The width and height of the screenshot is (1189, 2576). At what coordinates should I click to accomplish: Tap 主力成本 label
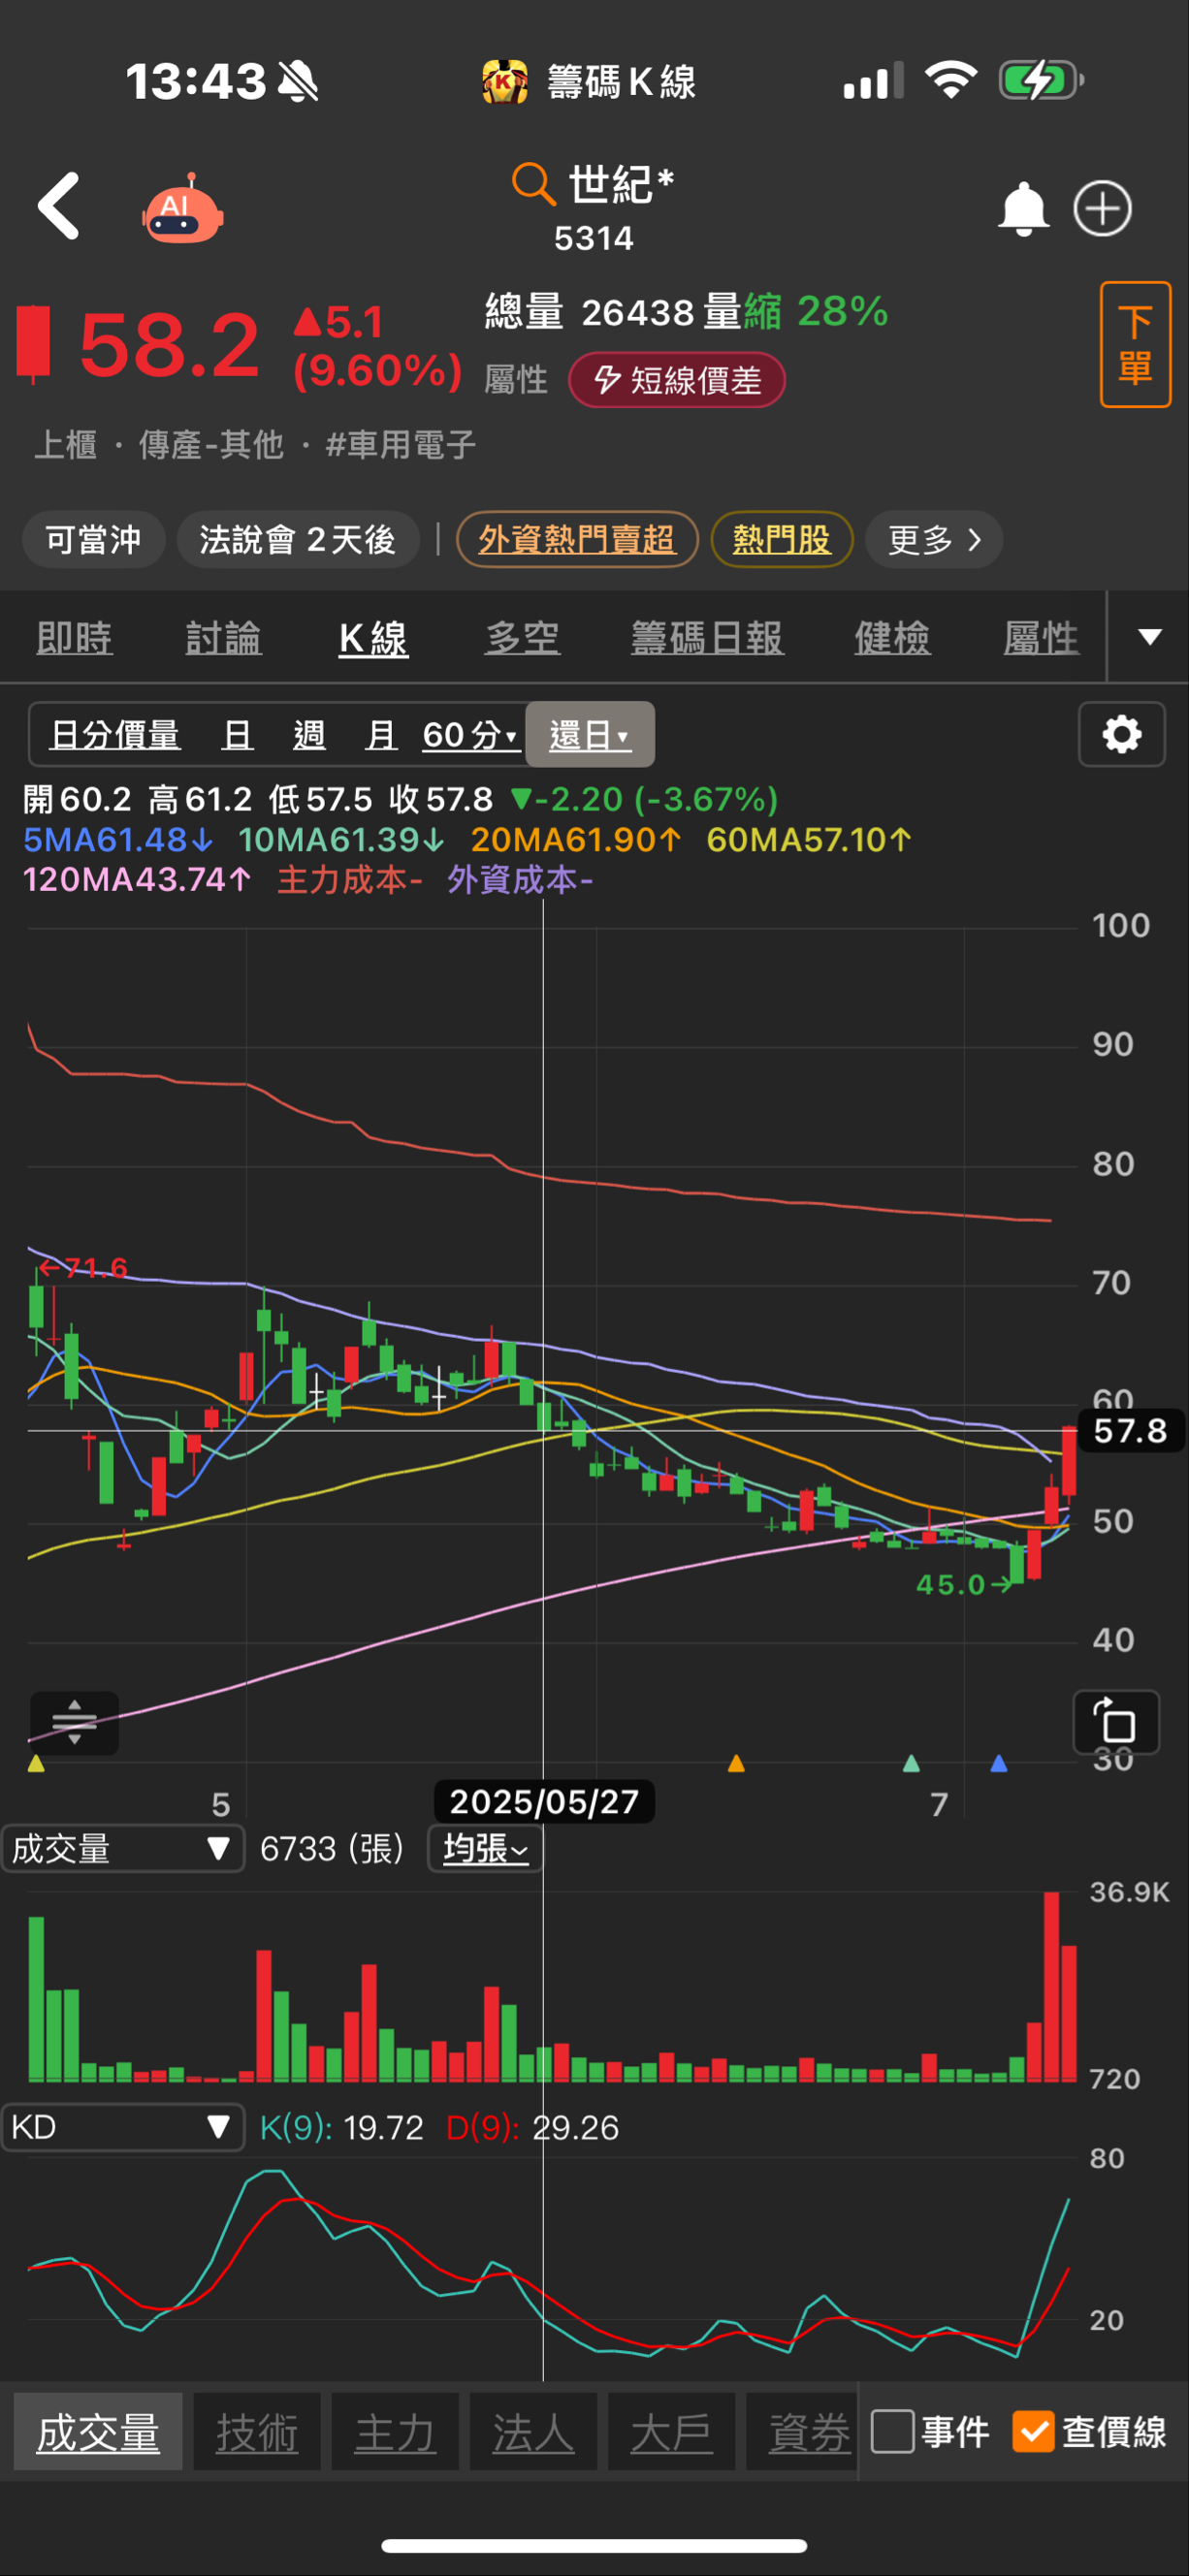[x=349, y=879]
